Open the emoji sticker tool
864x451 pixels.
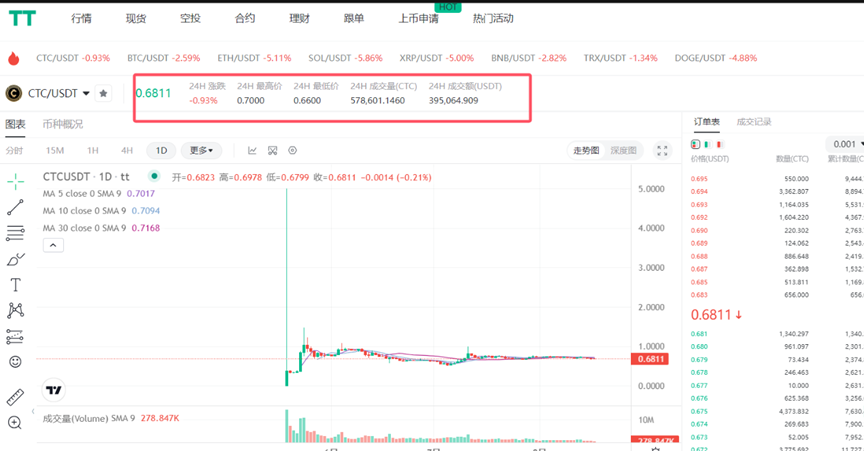click(x=15, y=362)
